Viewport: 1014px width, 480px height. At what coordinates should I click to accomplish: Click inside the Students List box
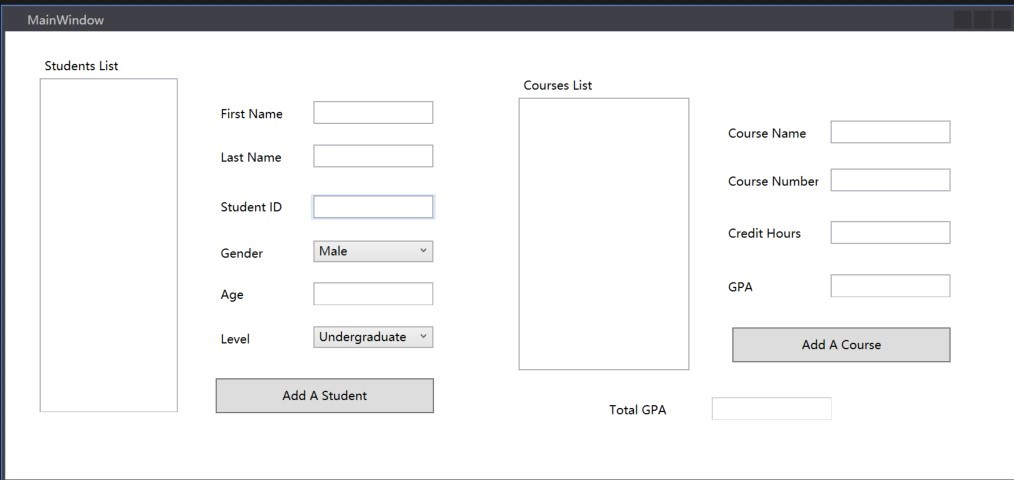pos(108,245)
